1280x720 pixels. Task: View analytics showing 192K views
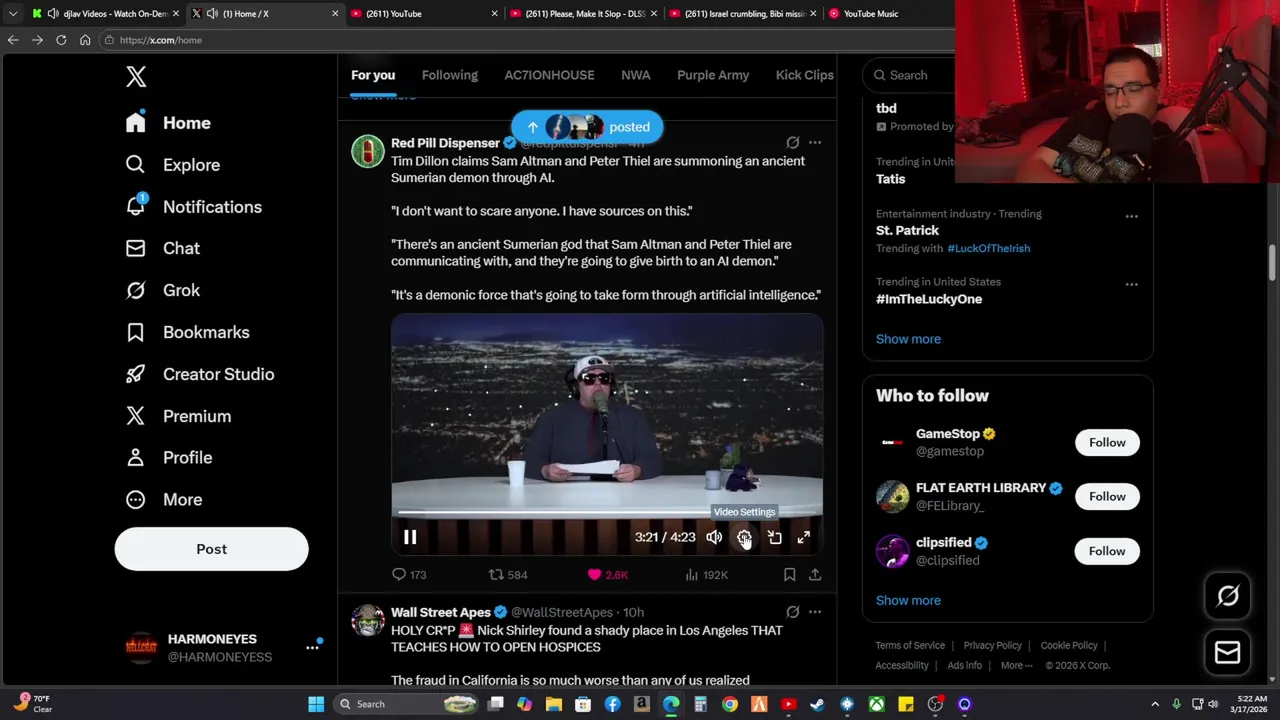click(x=706, y=574)
